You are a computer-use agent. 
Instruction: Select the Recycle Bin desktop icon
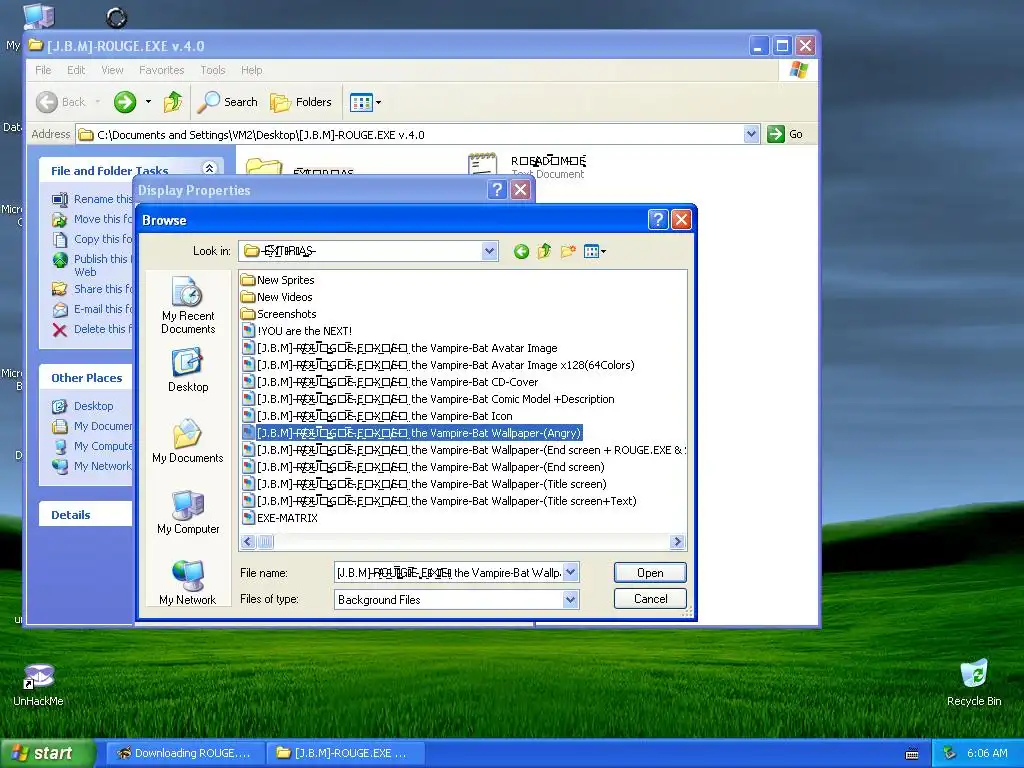974,683
